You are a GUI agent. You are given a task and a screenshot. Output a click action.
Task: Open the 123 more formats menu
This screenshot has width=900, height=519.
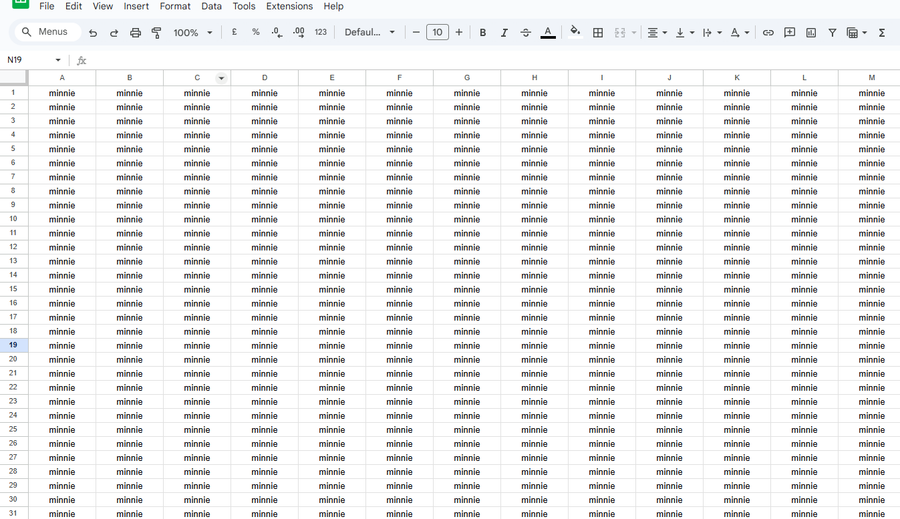pos(320,32)
